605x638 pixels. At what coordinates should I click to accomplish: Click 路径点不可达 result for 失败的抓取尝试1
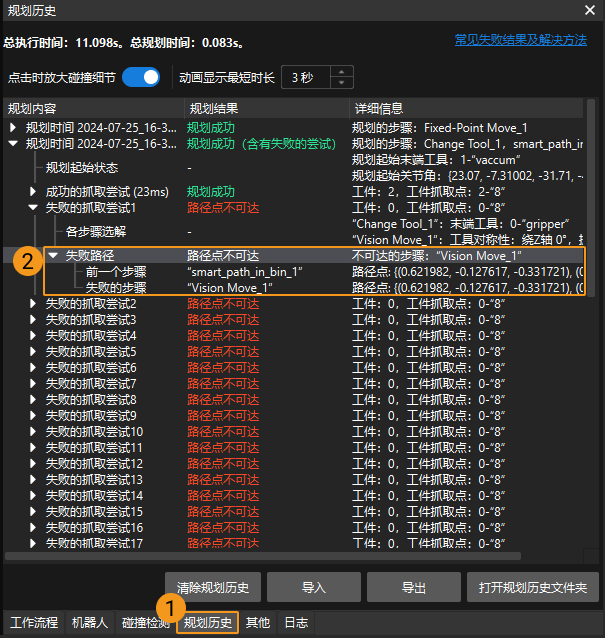pos(223,208)
